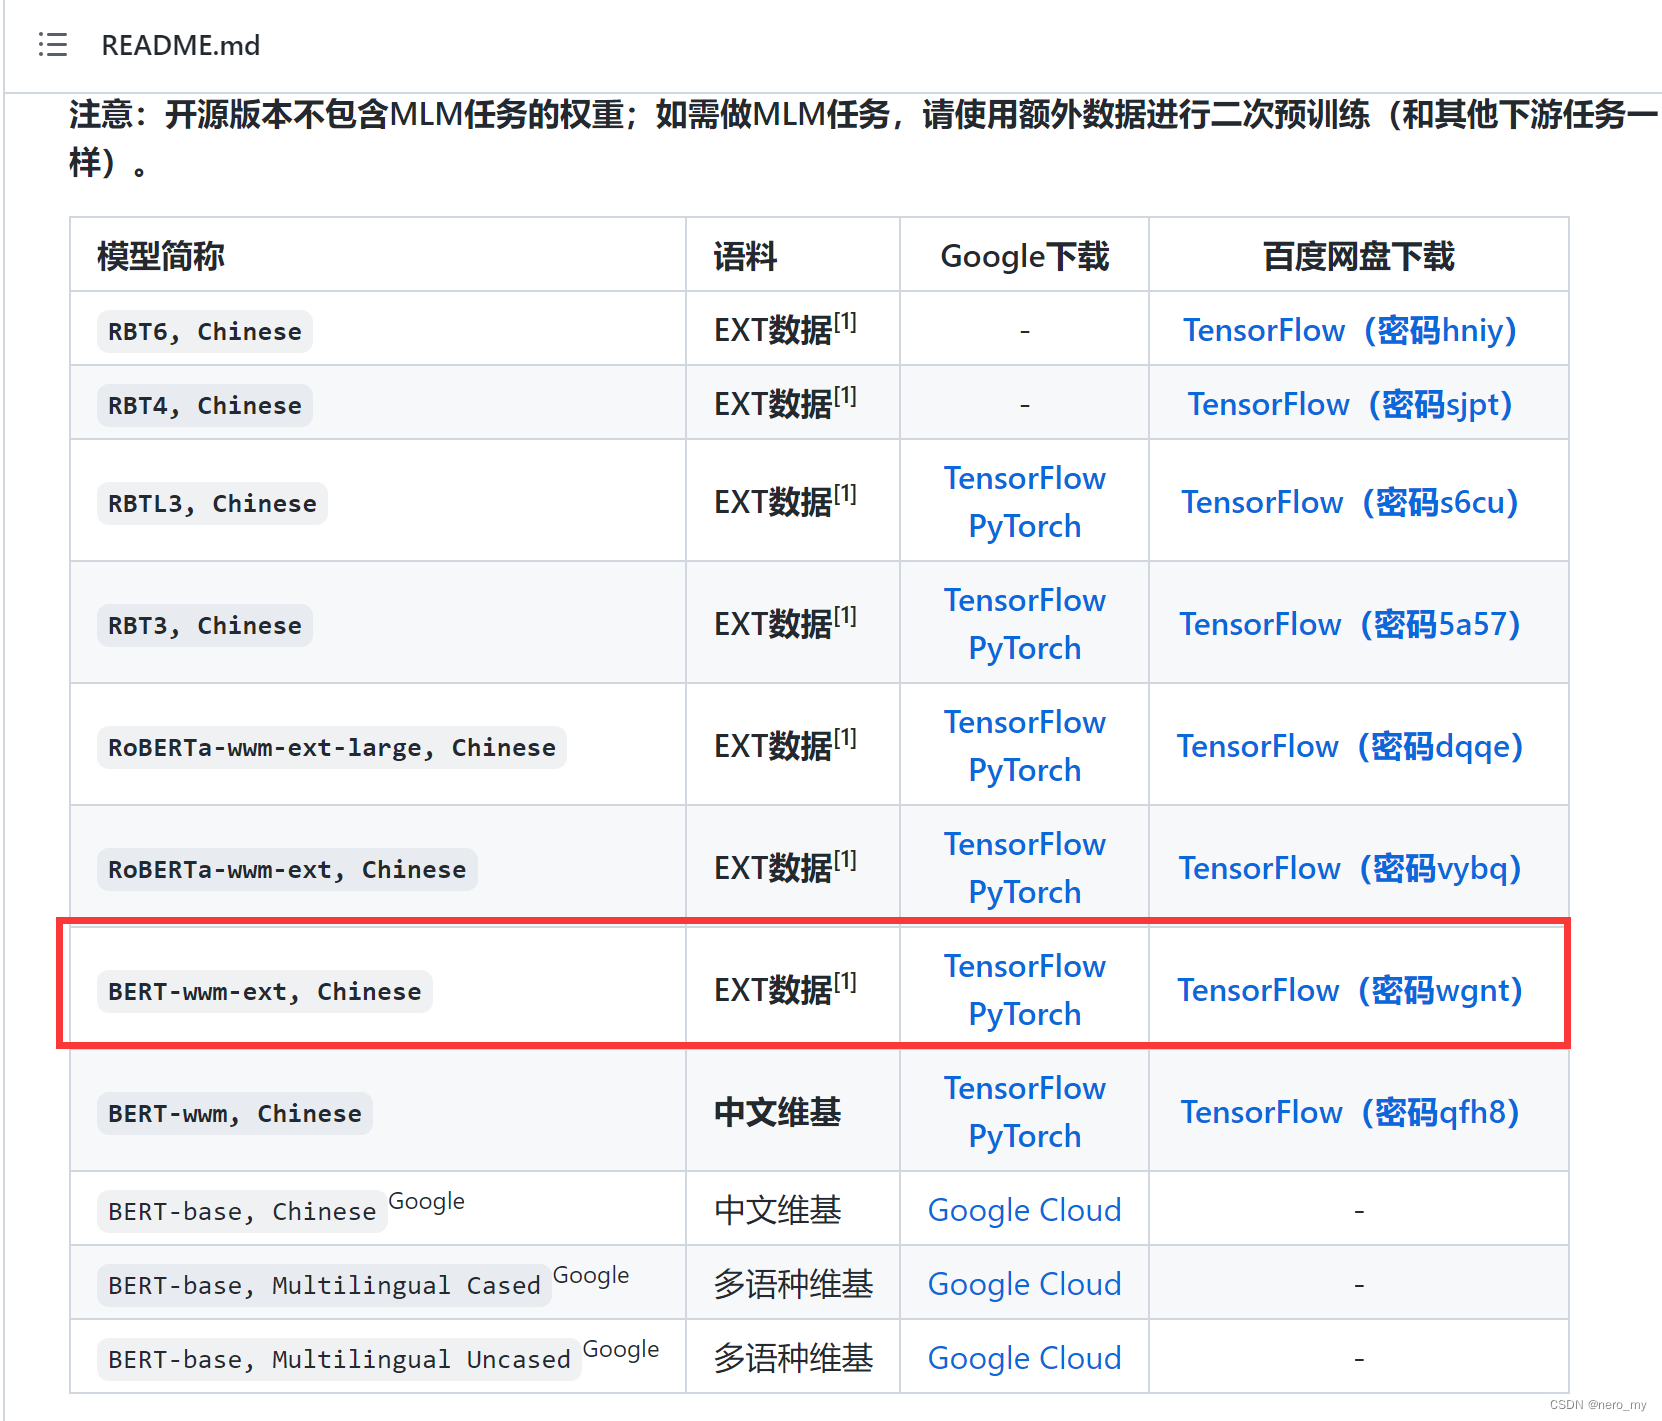Click the RoBERTa-wwm-ext, Chinese model name
The image size is (1662, 1421).
pos(287,870)
